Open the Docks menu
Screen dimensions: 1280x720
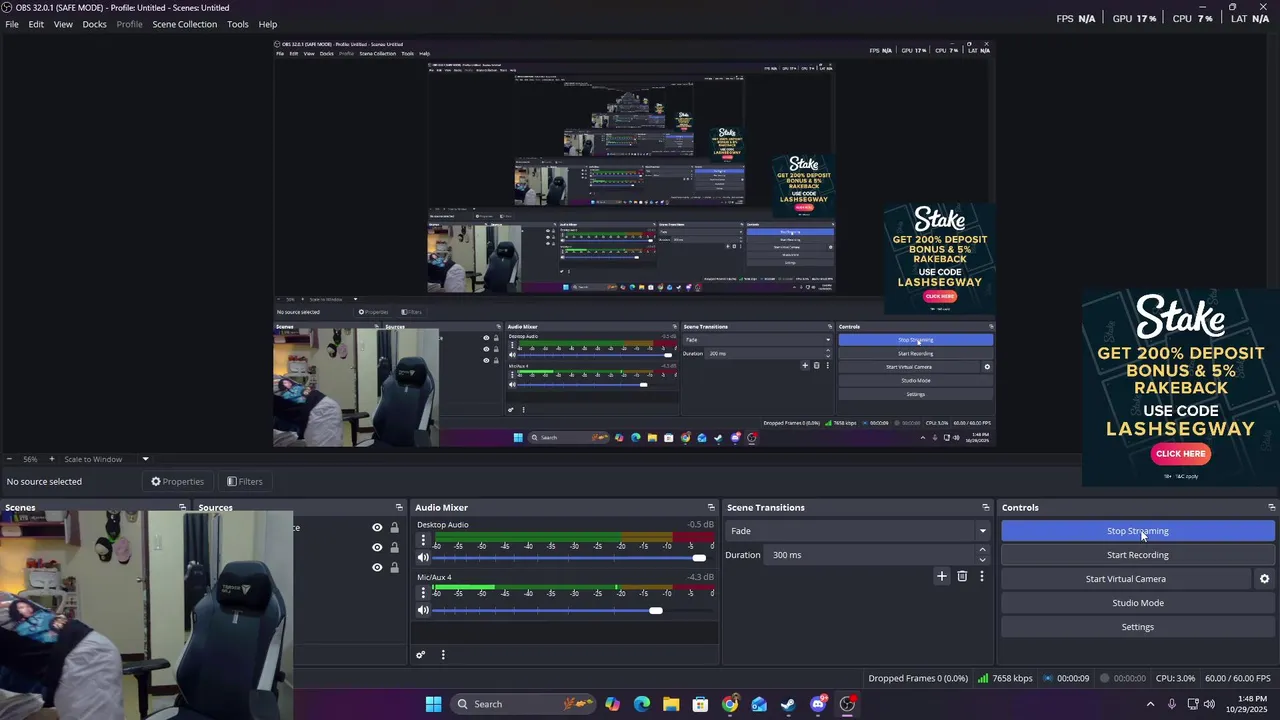[94, 24]
